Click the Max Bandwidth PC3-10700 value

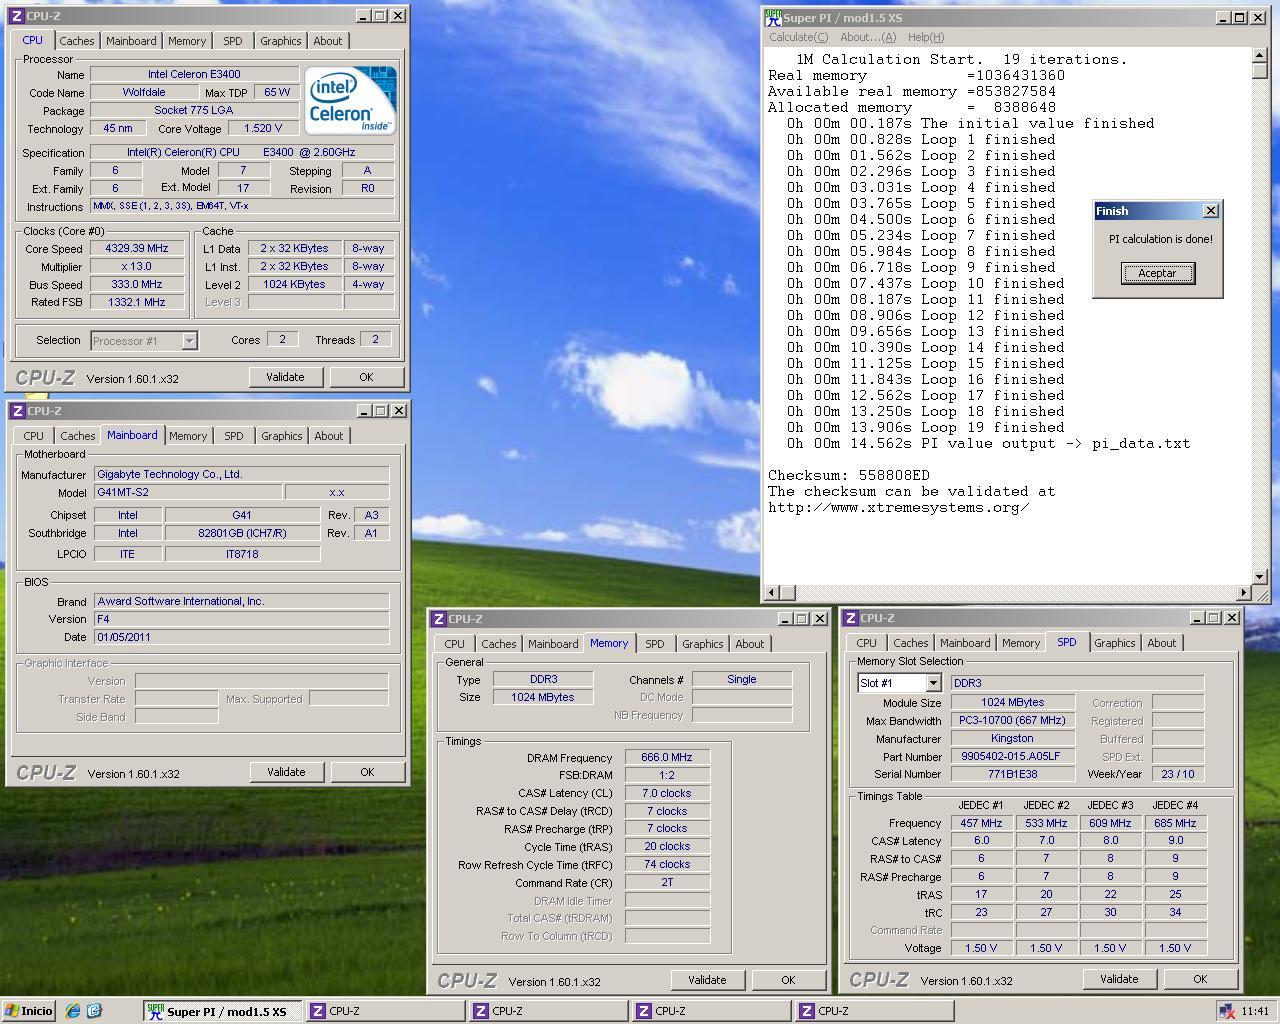1012,721
